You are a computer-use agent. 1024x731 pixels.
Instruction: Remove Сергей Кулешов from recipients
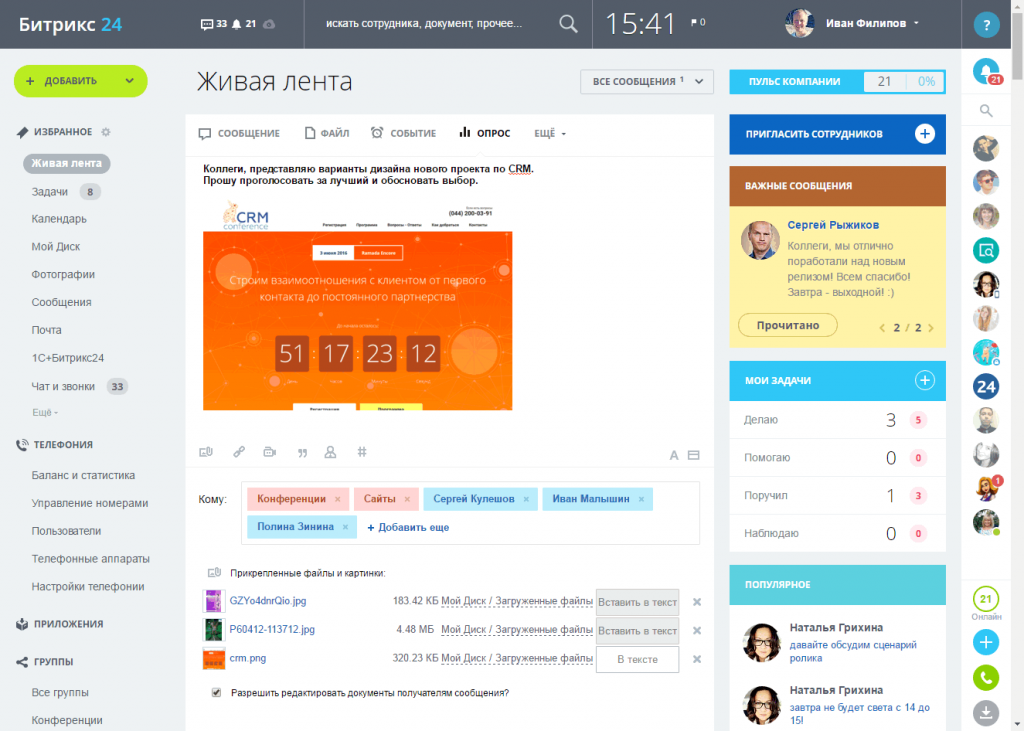(526, 499)
